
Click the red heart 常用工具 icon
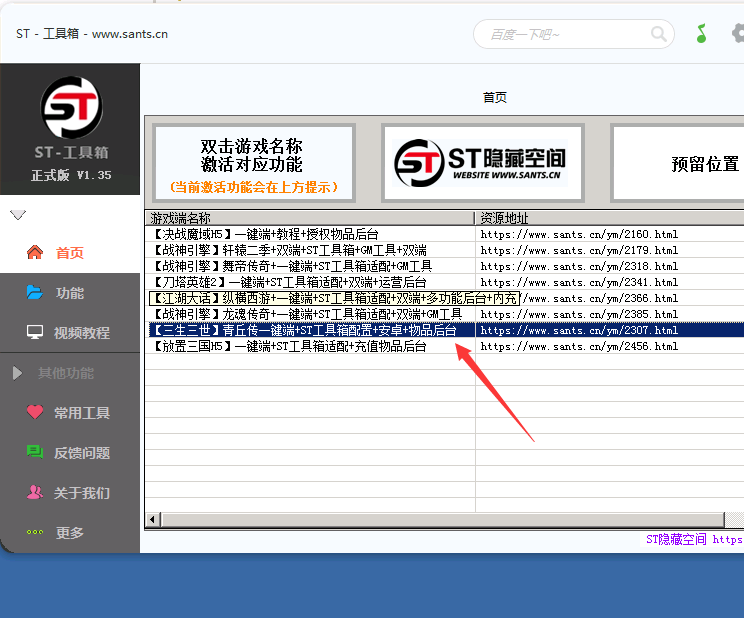35,412
